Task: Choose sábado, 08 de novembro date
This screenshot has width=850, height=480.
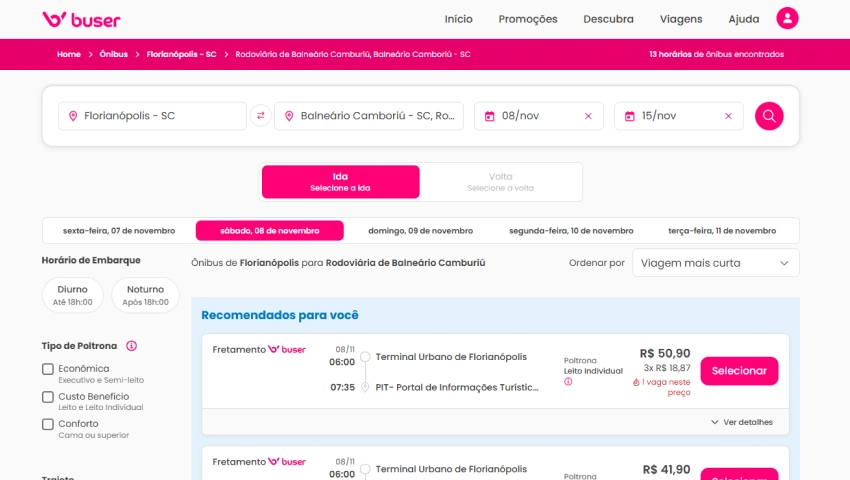Action: tap(269, 231)
